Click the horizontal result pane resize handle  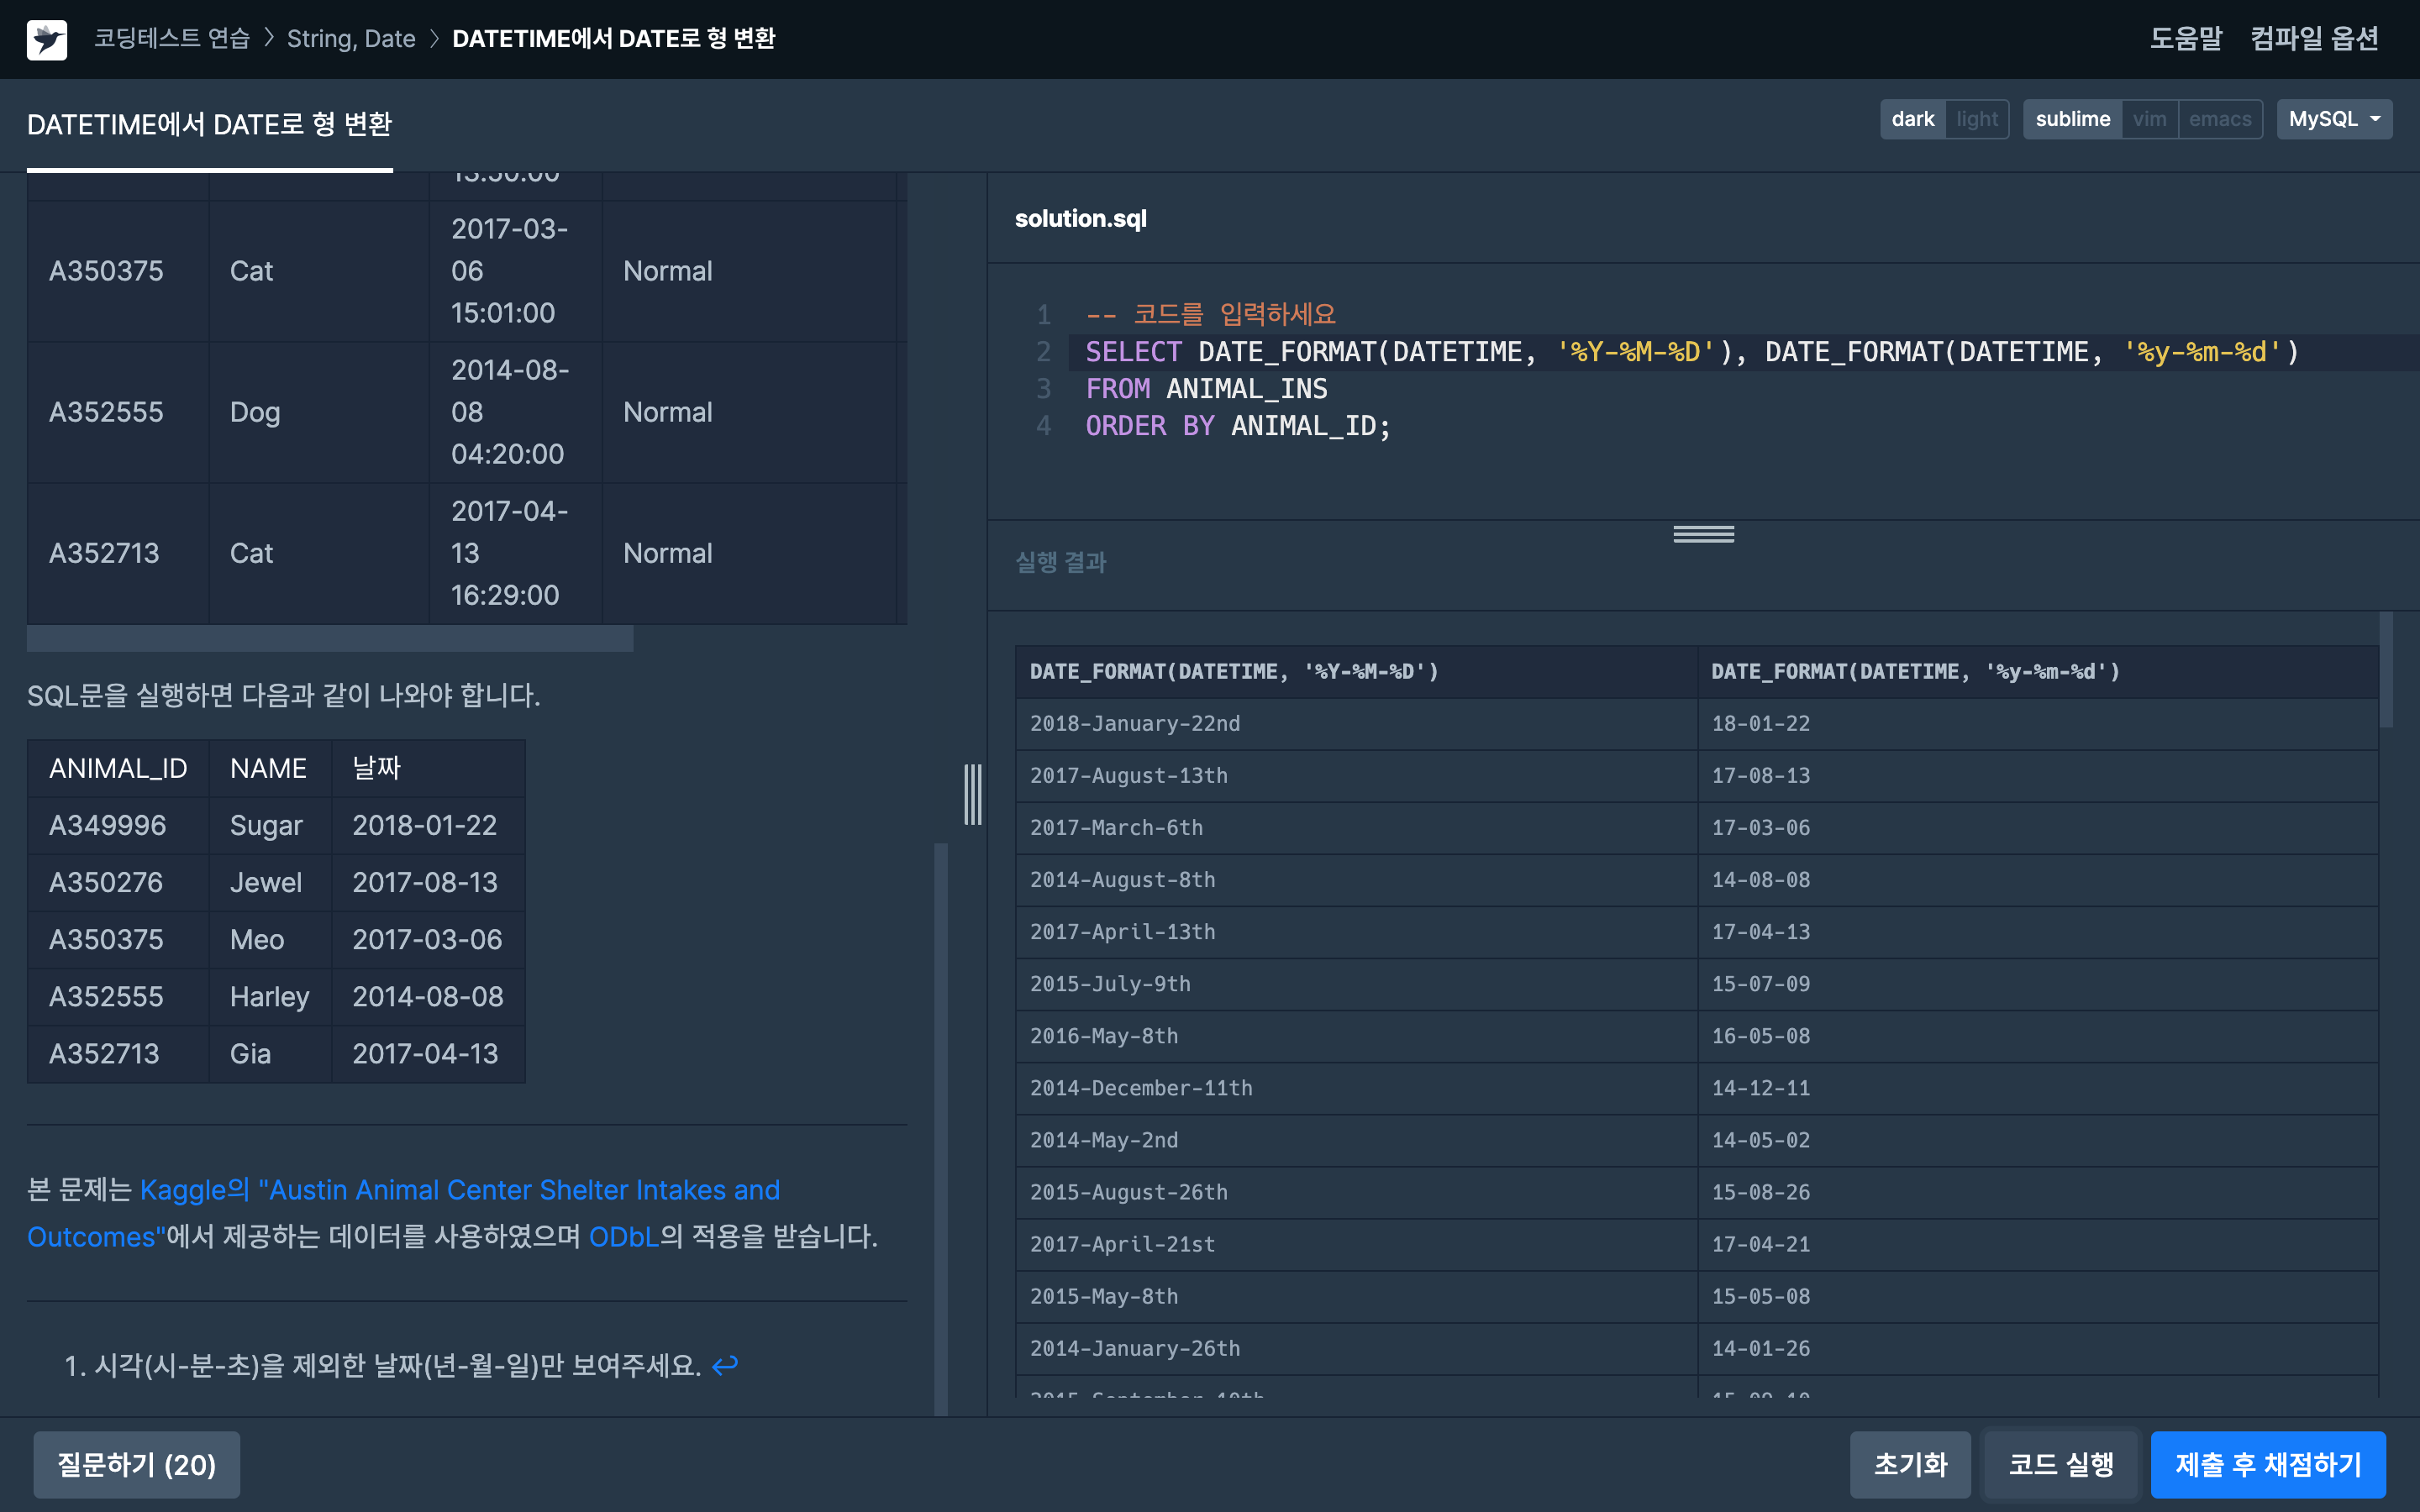(x=1703, y=534)
